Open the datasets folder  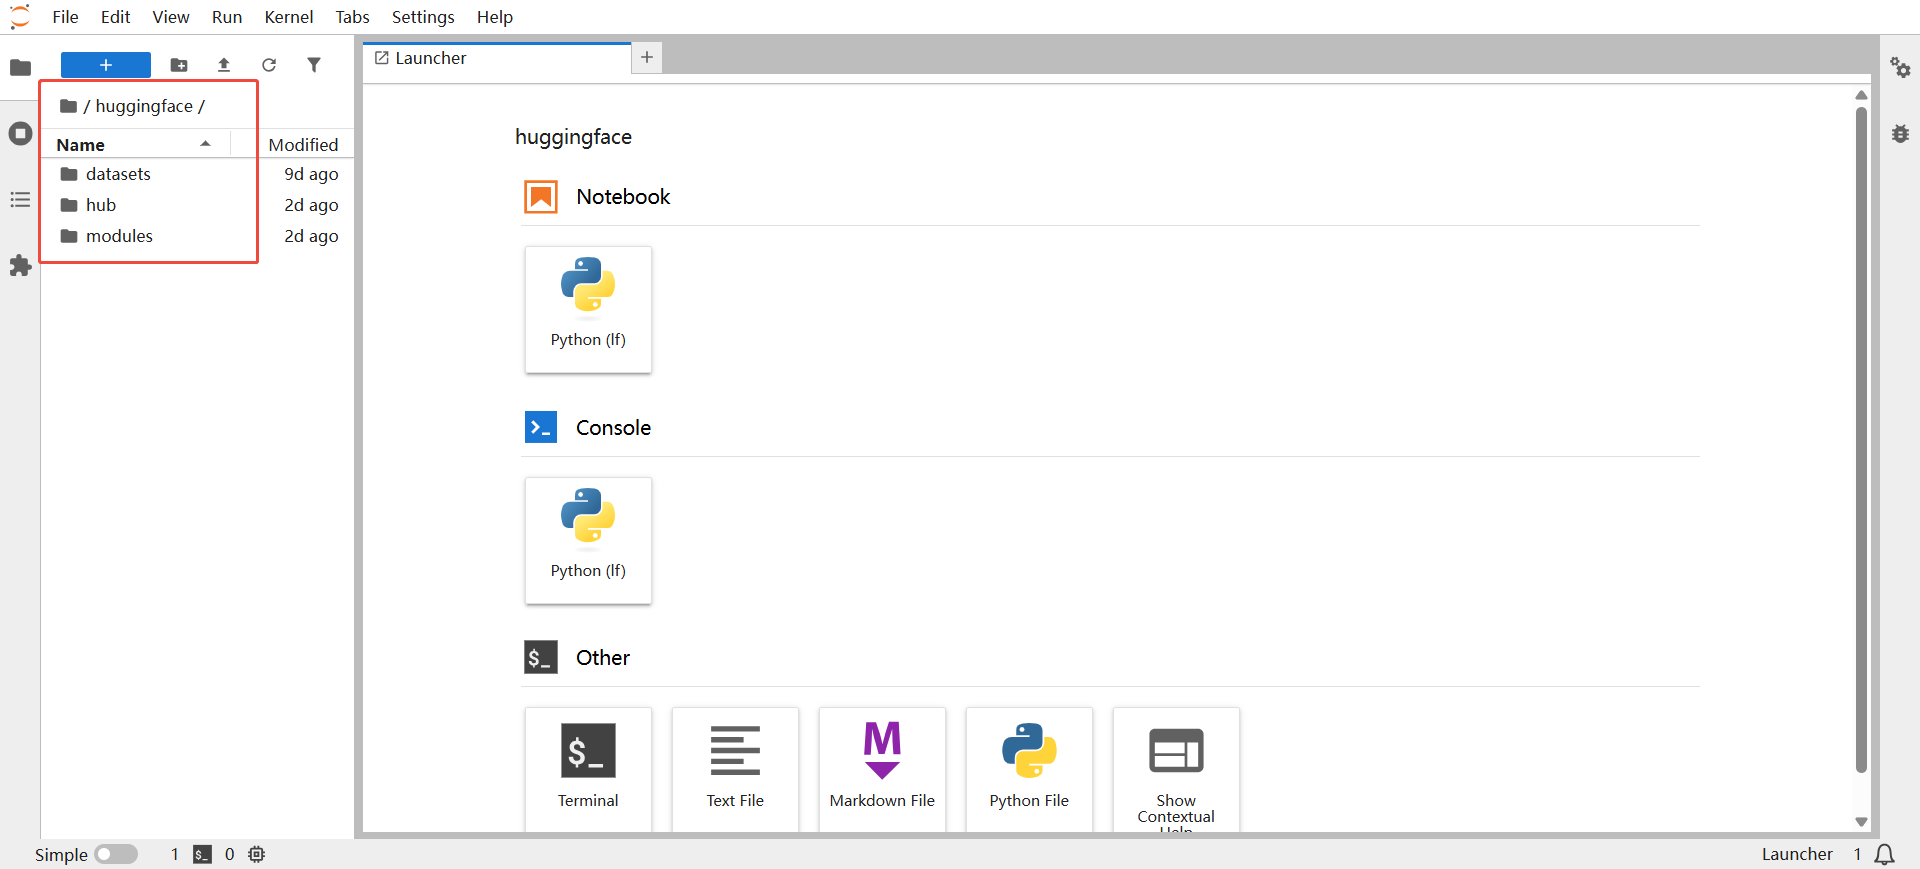[118, 174]
